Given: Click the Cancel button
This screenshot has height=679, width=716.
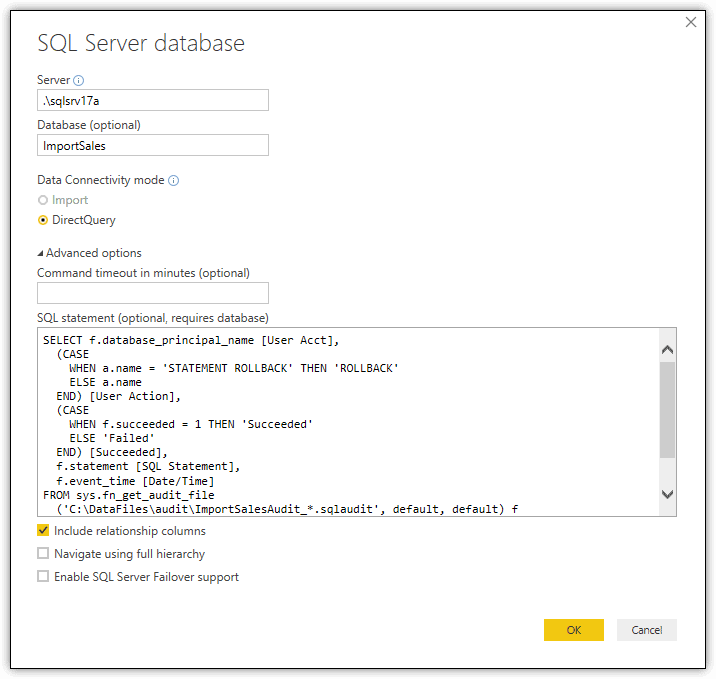Looking at the screenshot, I should pos(647,630).
